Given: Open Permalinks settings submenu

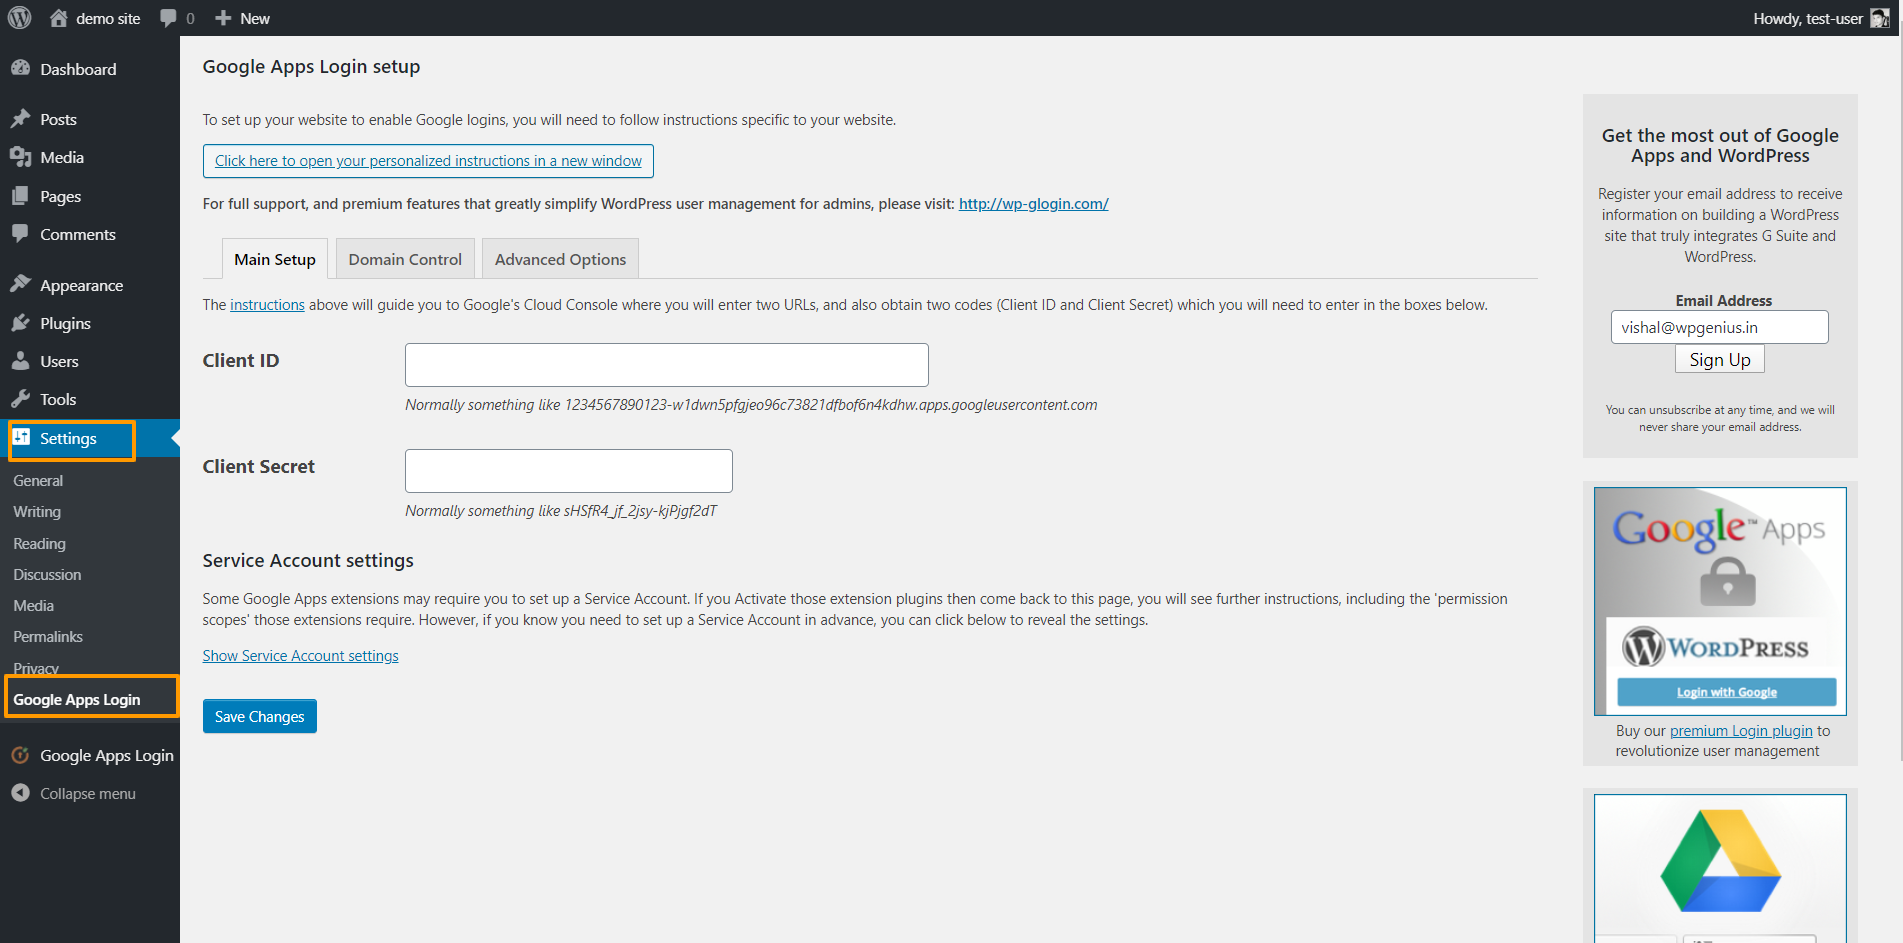Looking at the screenshot, I should pyautogui.click(x=48, y=636).
